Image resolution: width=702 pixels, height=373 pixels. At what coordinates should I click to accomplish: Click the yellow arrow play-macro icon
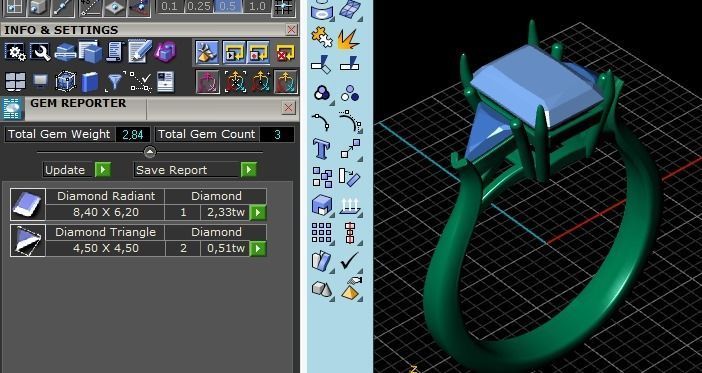(234, 52)
